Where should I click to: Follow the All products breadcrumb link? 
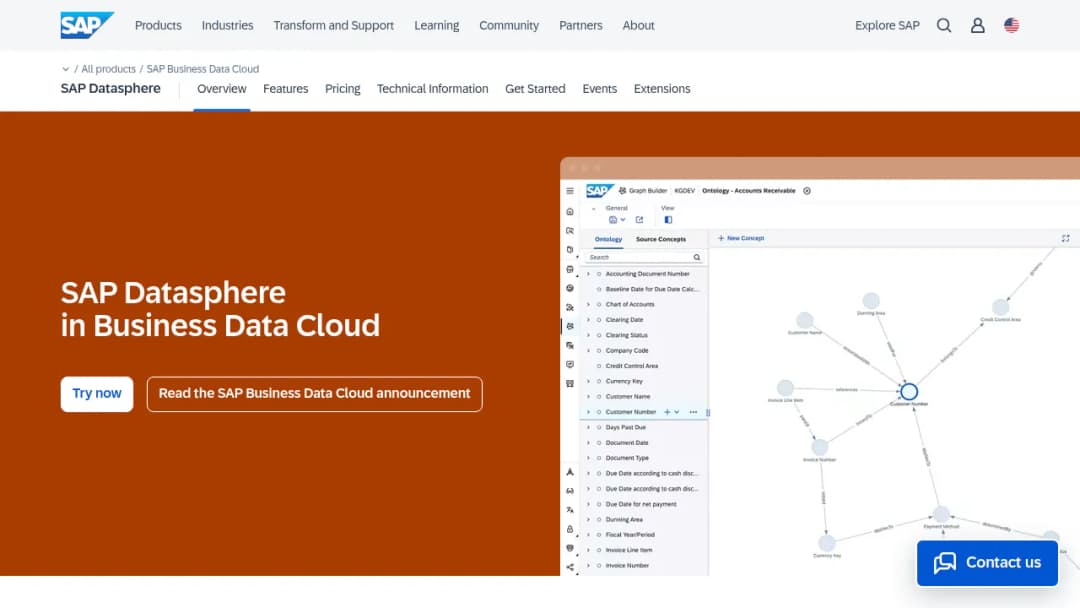click(109, 69)
